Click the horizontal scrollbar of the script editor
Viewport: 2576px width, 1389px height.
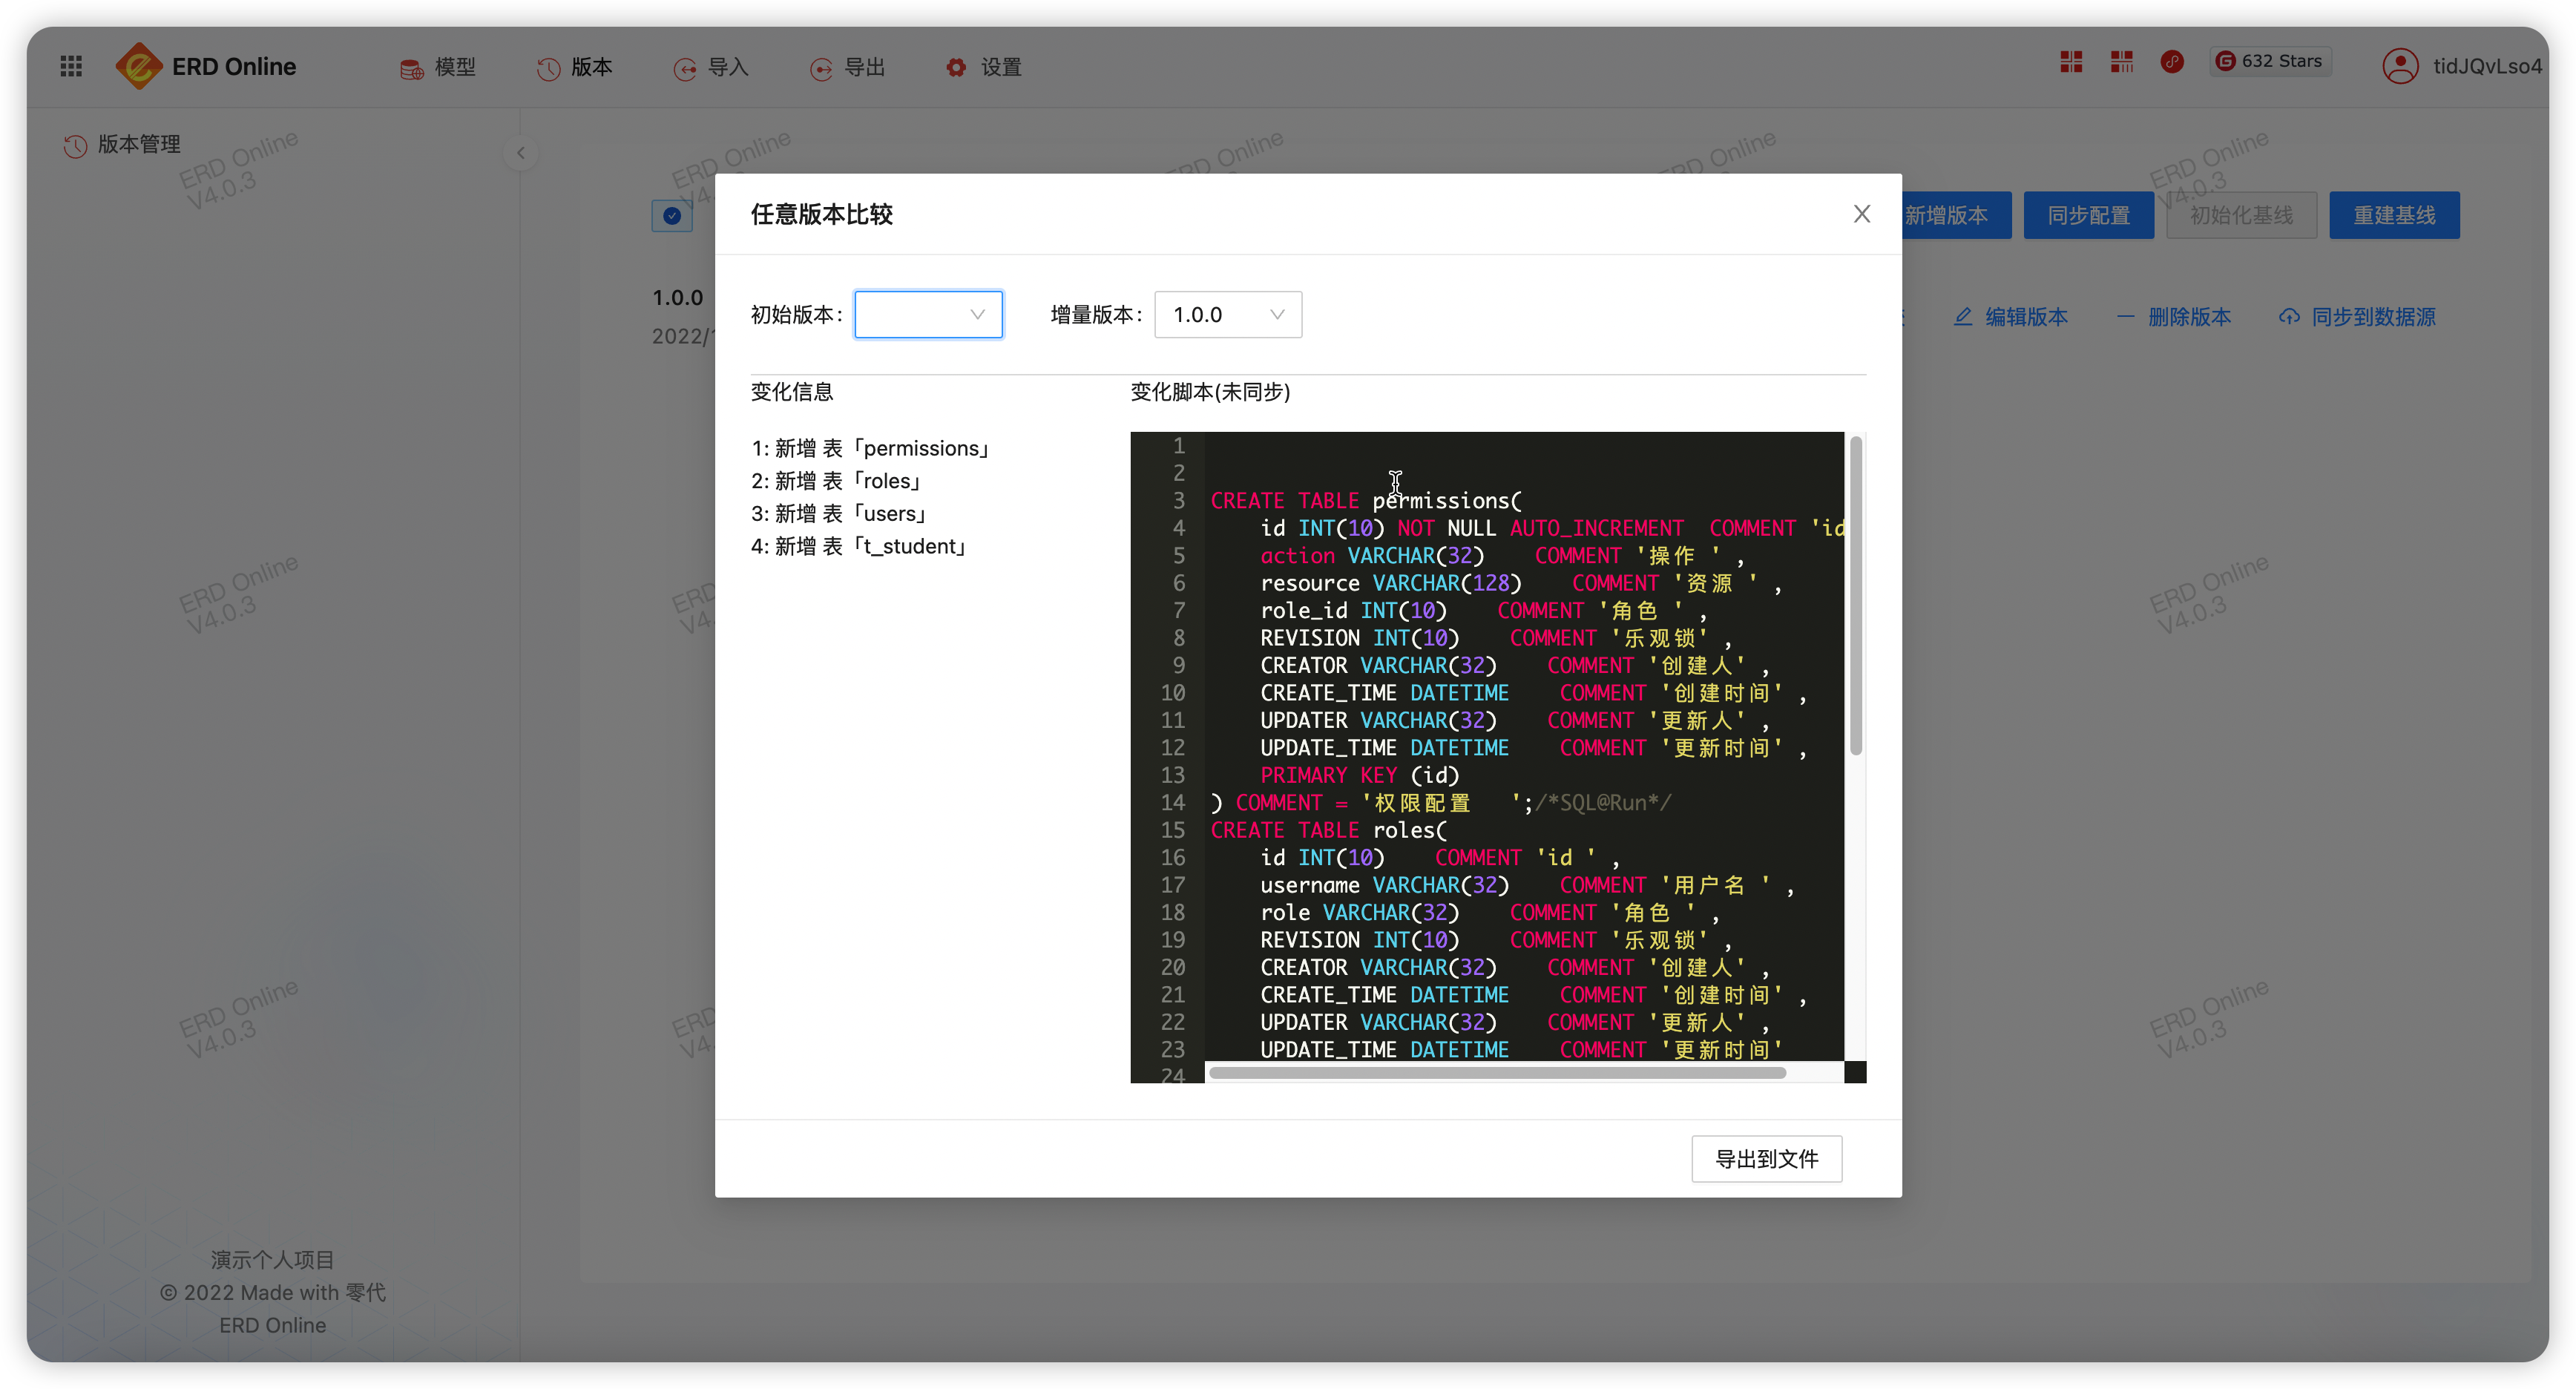click(1497, 1072)
